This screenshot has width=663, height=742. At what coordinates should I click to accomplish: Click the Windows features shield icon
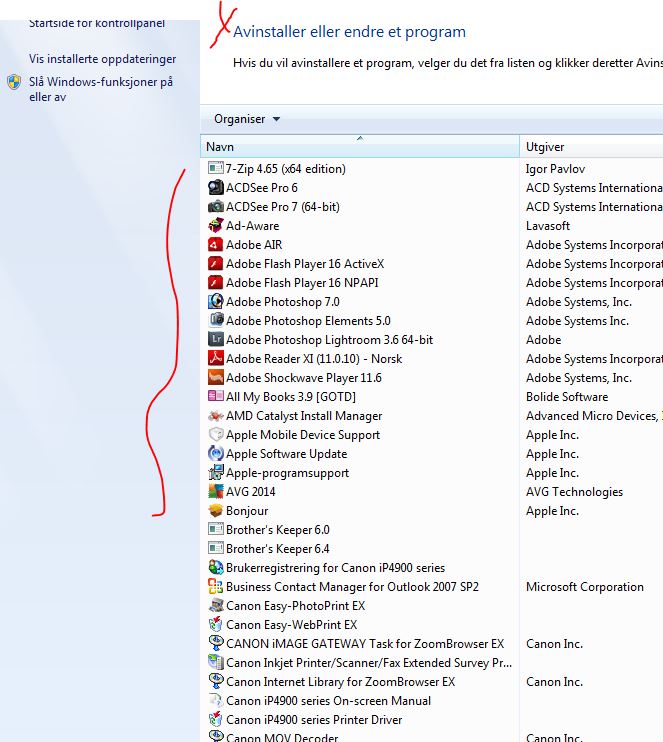coord(14,82)
